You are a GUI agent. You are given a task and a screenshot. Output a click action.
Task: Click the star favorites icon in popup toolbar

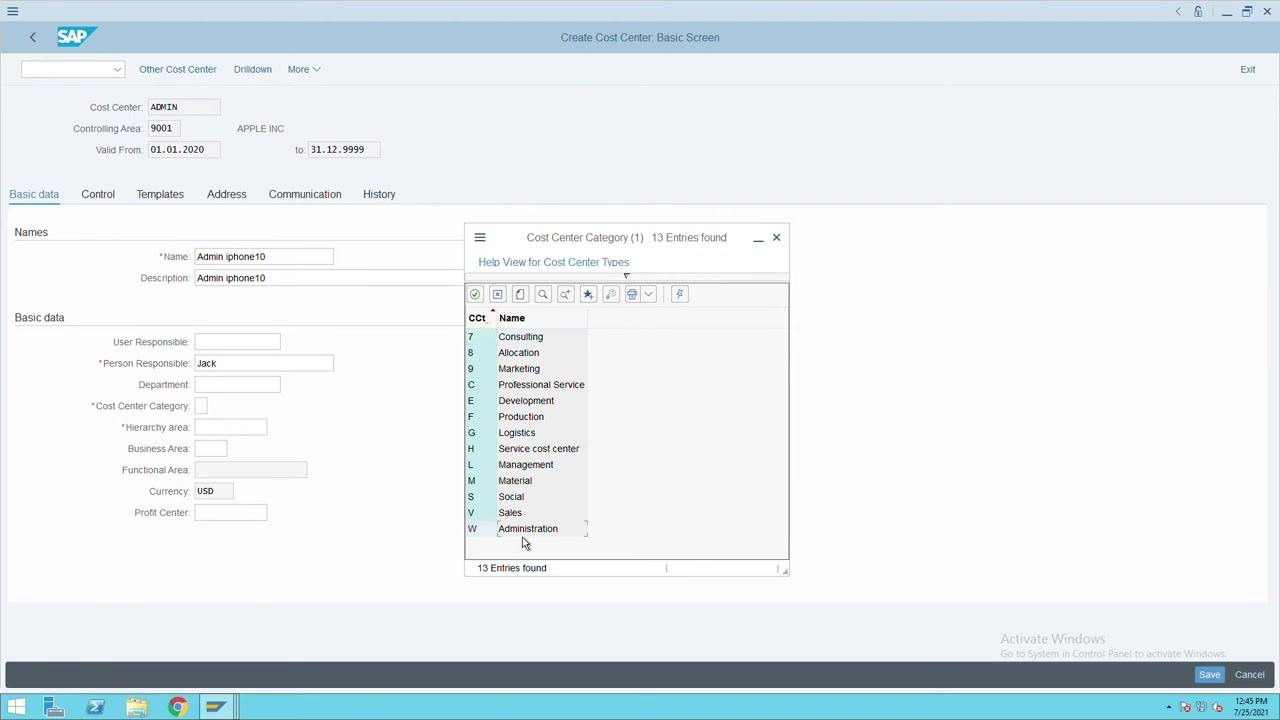tap(588, 294)
